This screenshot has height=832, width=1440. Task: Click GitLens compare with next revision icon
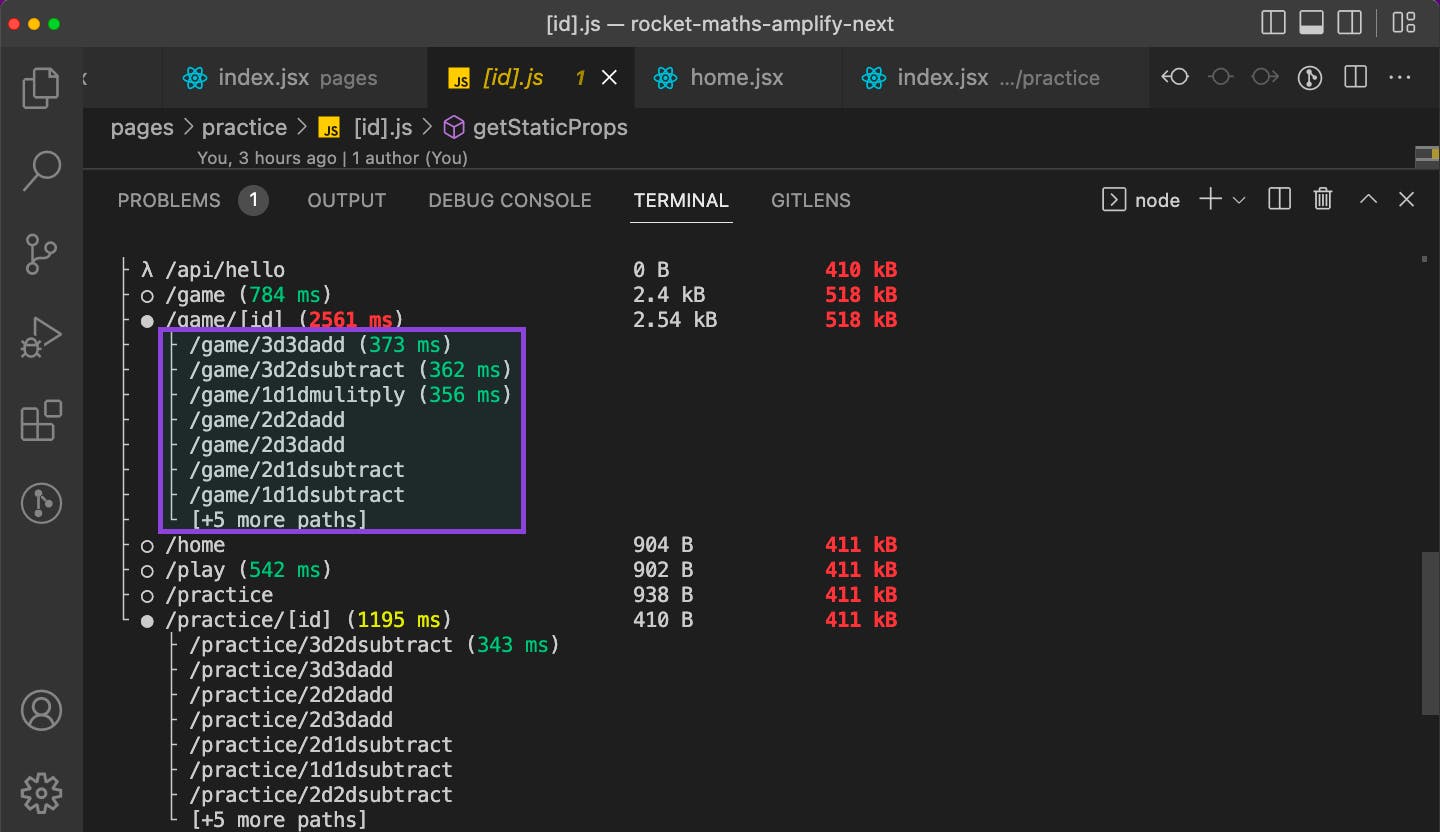pos(1265,77)
